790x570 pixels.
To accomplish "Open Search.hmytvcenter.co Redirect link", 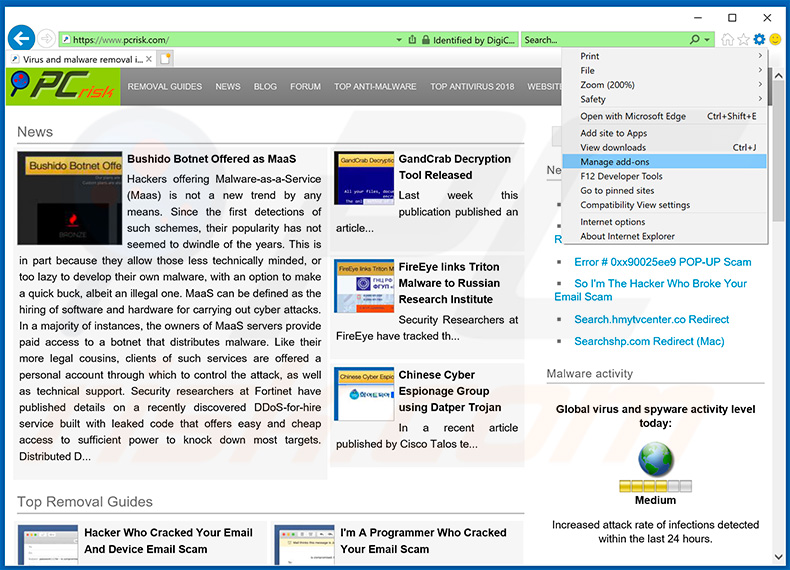I will click(x=651, y=320).
